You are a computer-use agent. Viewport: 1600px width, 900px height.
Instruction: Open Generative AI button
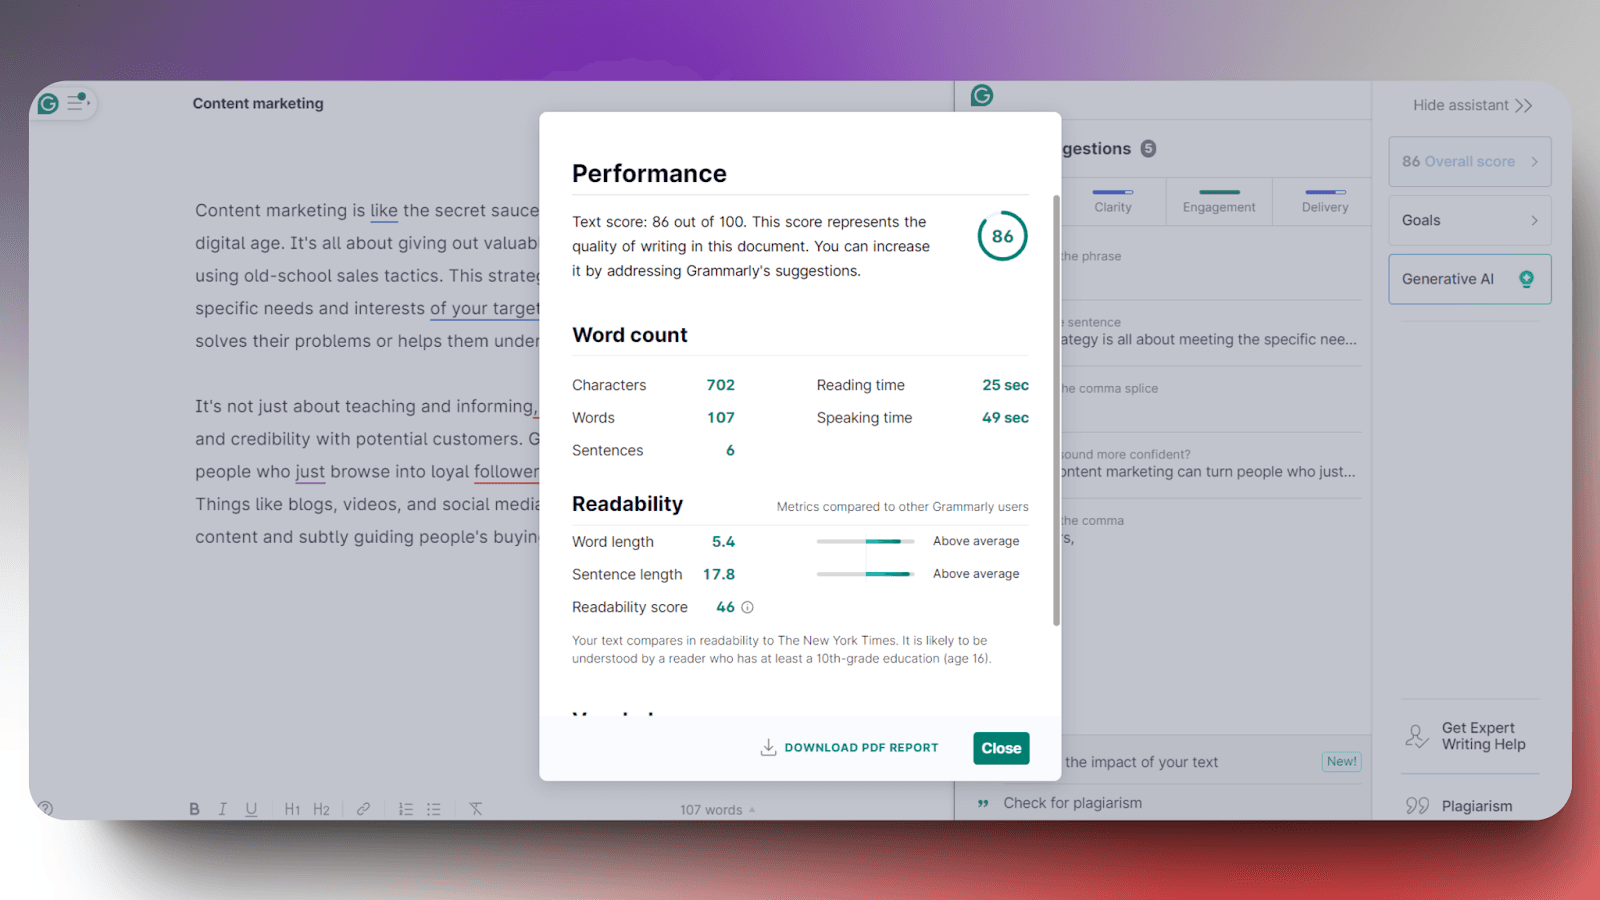pos(1469,279)
